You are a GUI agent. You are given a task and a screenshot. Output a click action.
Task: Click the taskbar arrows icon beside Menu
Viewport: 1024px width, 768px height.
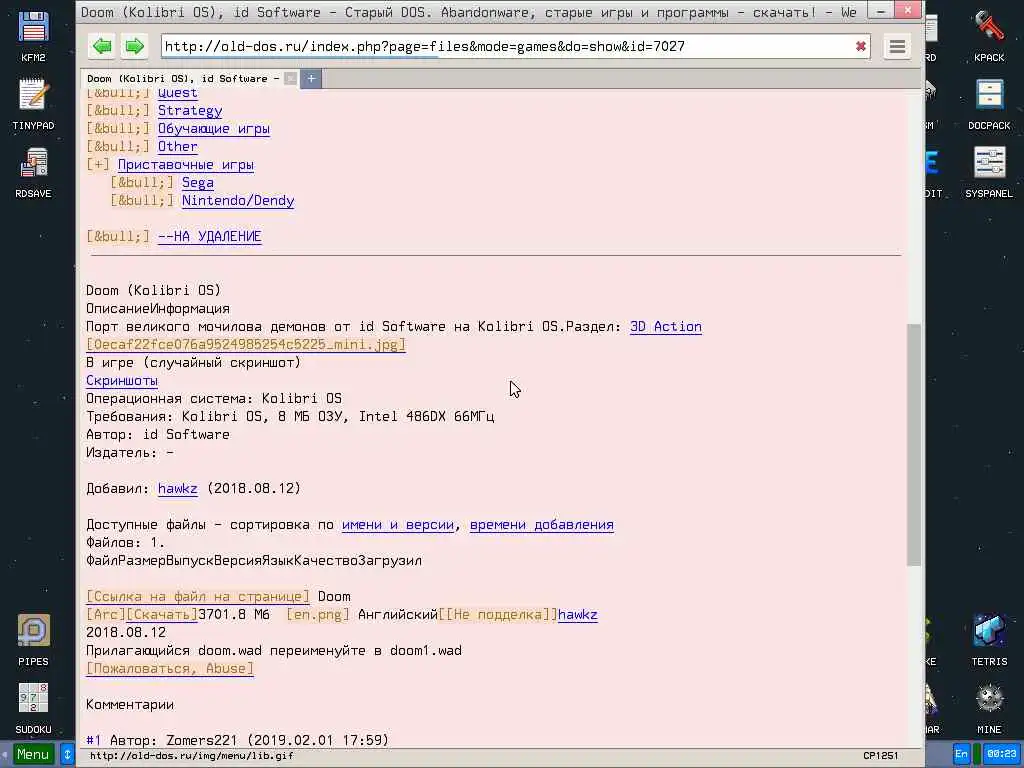[67, 754]
